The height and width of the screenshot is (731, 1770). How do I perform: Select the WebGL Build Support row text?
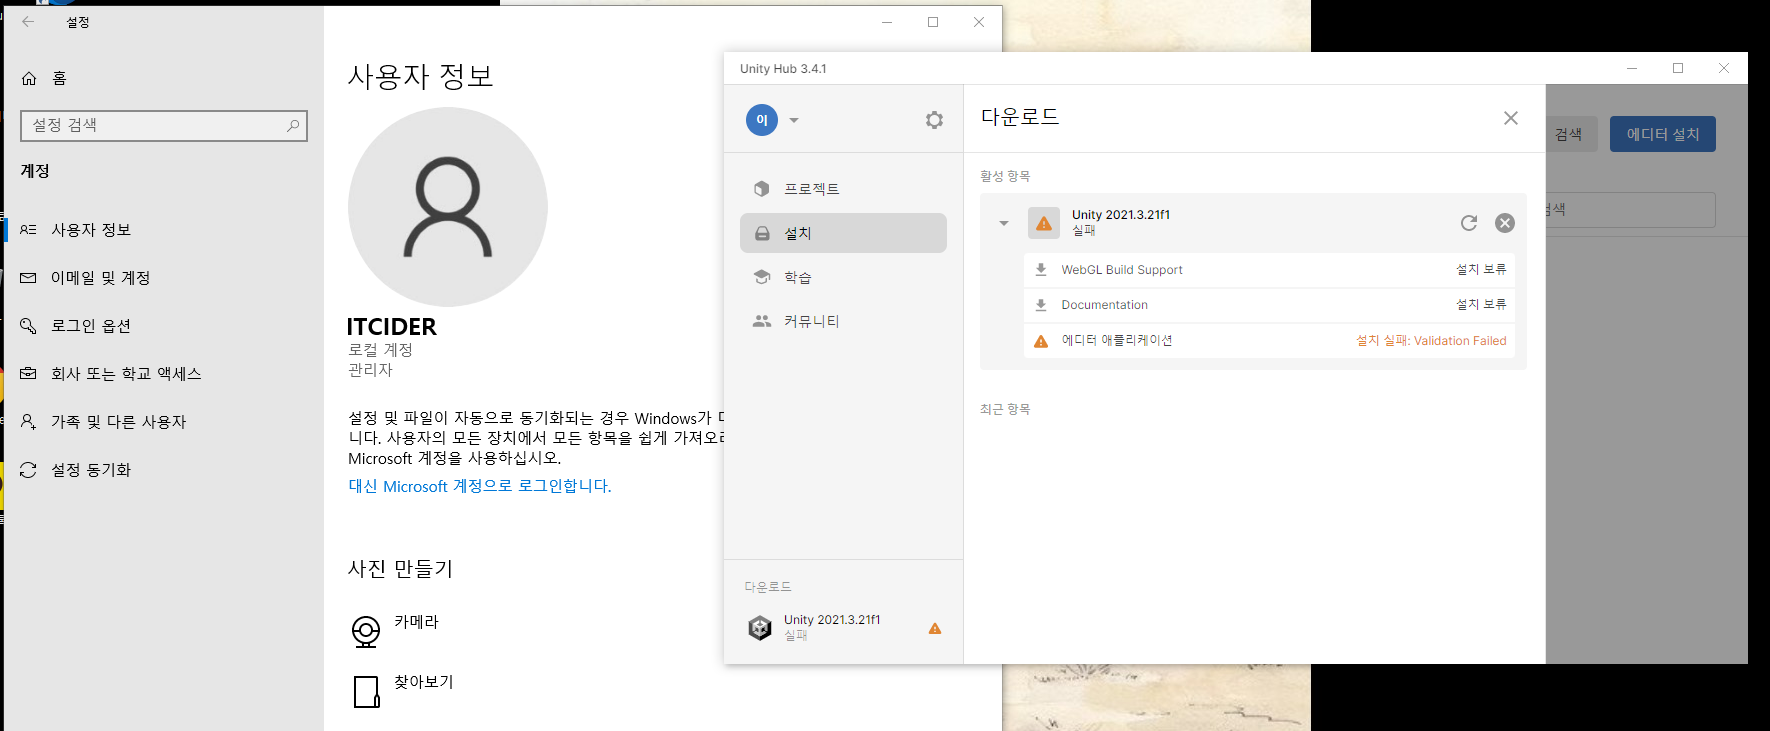1122,270
